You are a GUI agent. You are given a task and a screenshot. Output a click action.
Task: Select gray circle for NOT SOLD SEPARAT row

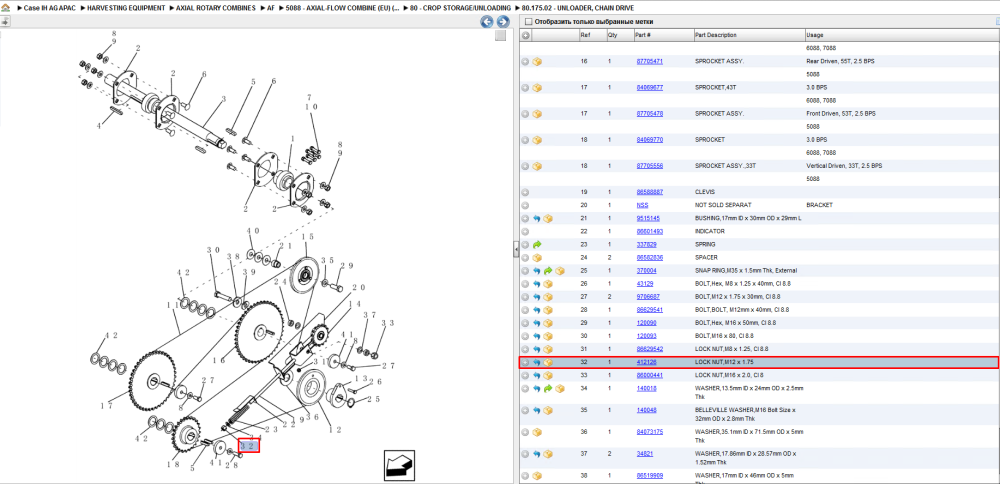click(526, 206)
